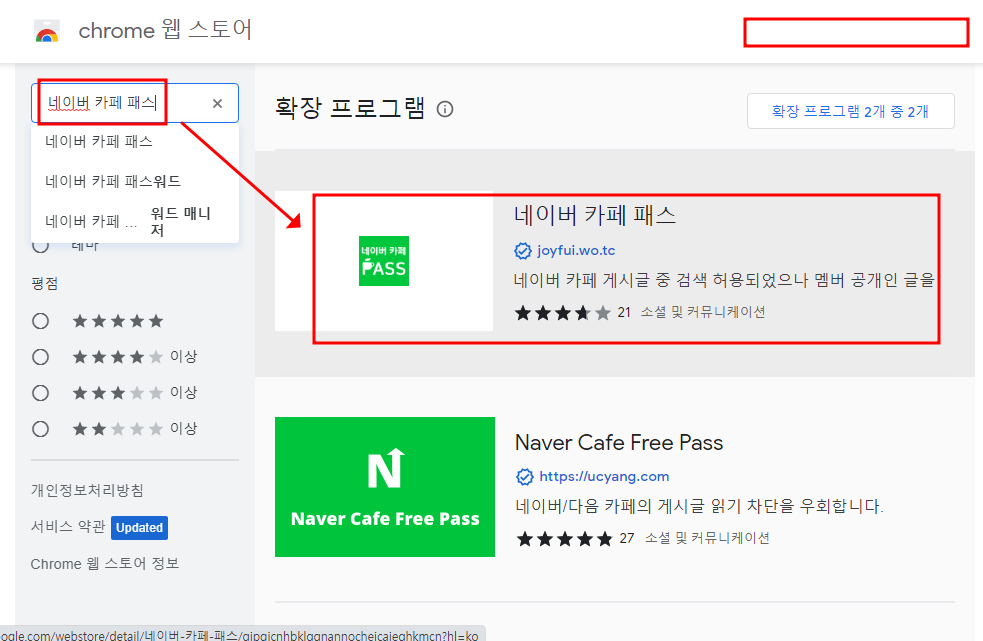Select the five-star rating radio button
Viewport: 983px width, 641px height.
tap(41, 321)
